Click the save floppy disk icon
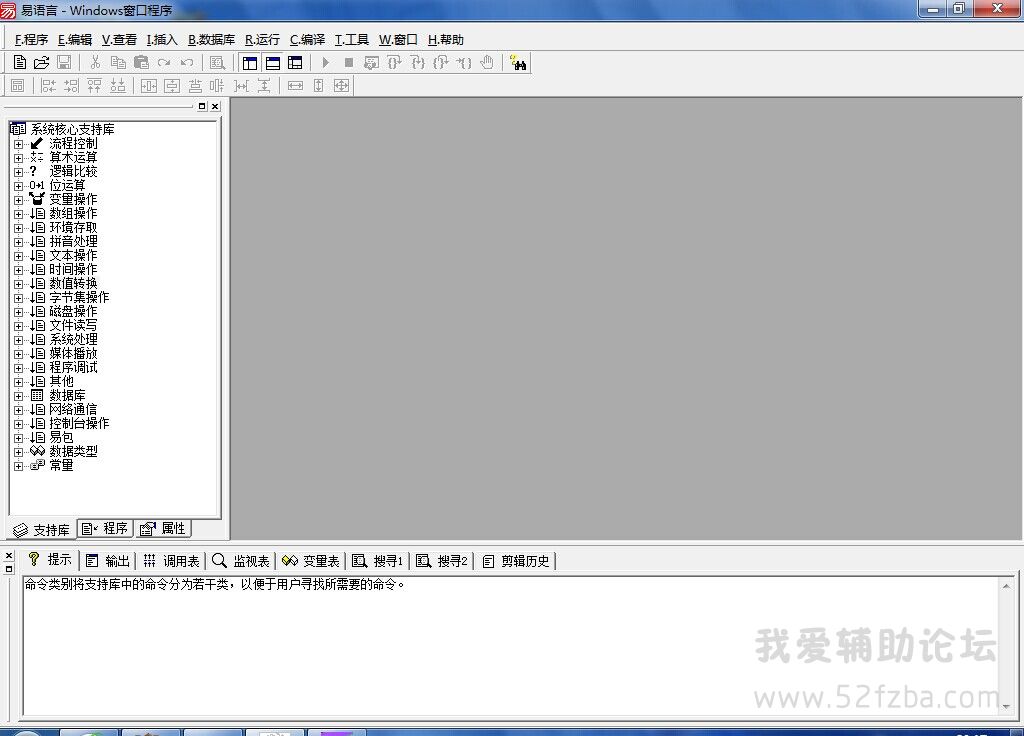1024x736 pixels. point(64,63)
